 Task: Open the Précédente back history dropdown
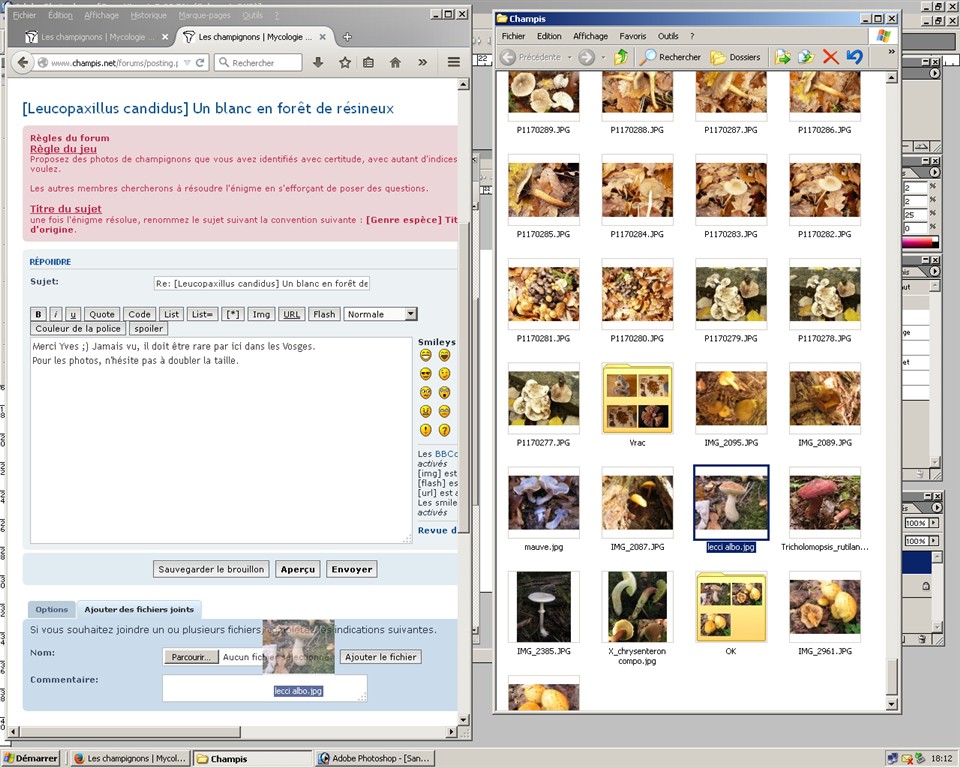click(570, 57)
